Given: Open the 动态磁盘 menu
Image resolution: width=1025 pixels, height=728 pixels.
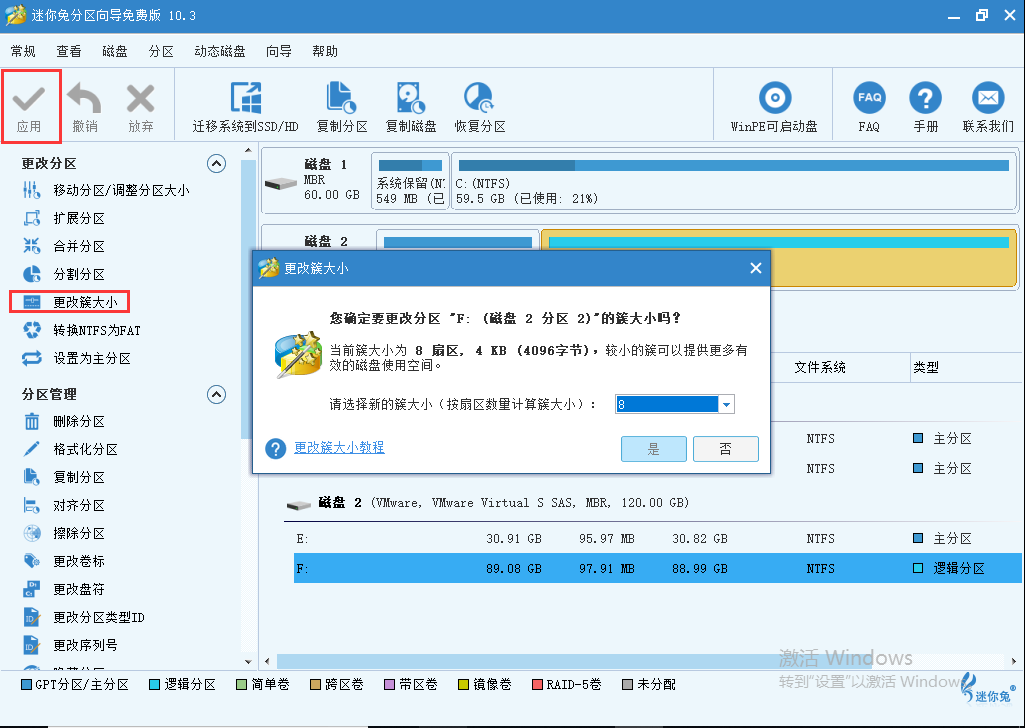Looking at the screenshot, I should click(220, 51).
